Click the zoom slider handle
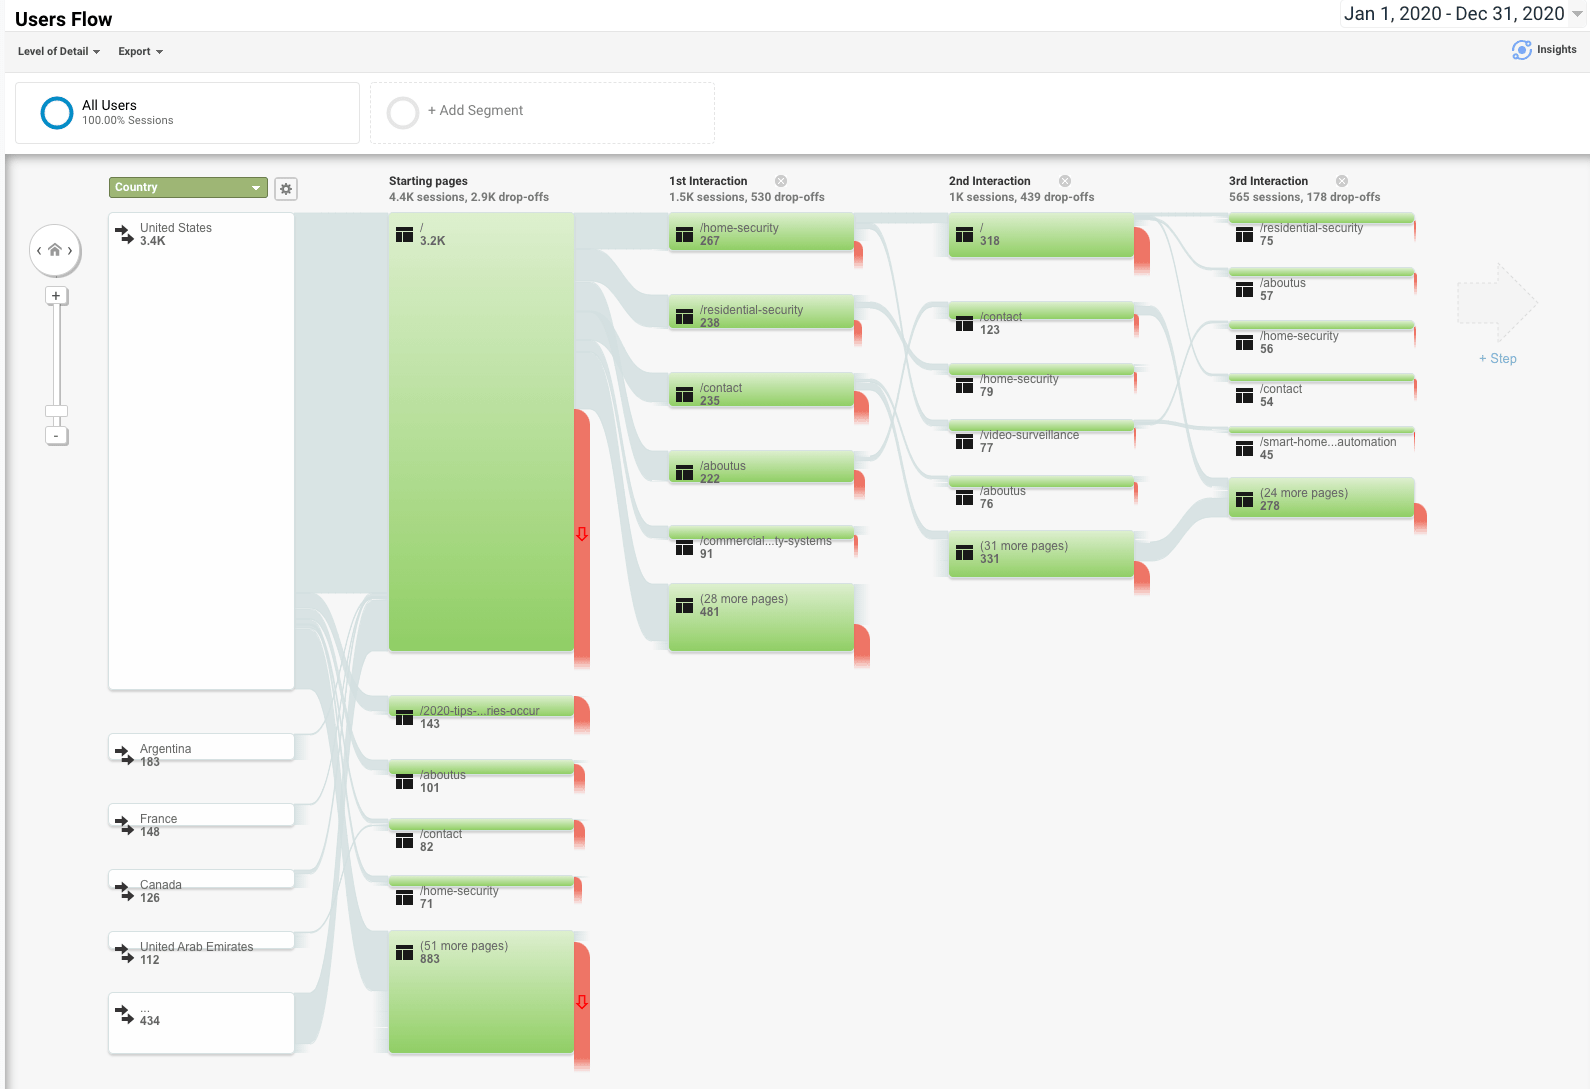 tap(56, 411)
